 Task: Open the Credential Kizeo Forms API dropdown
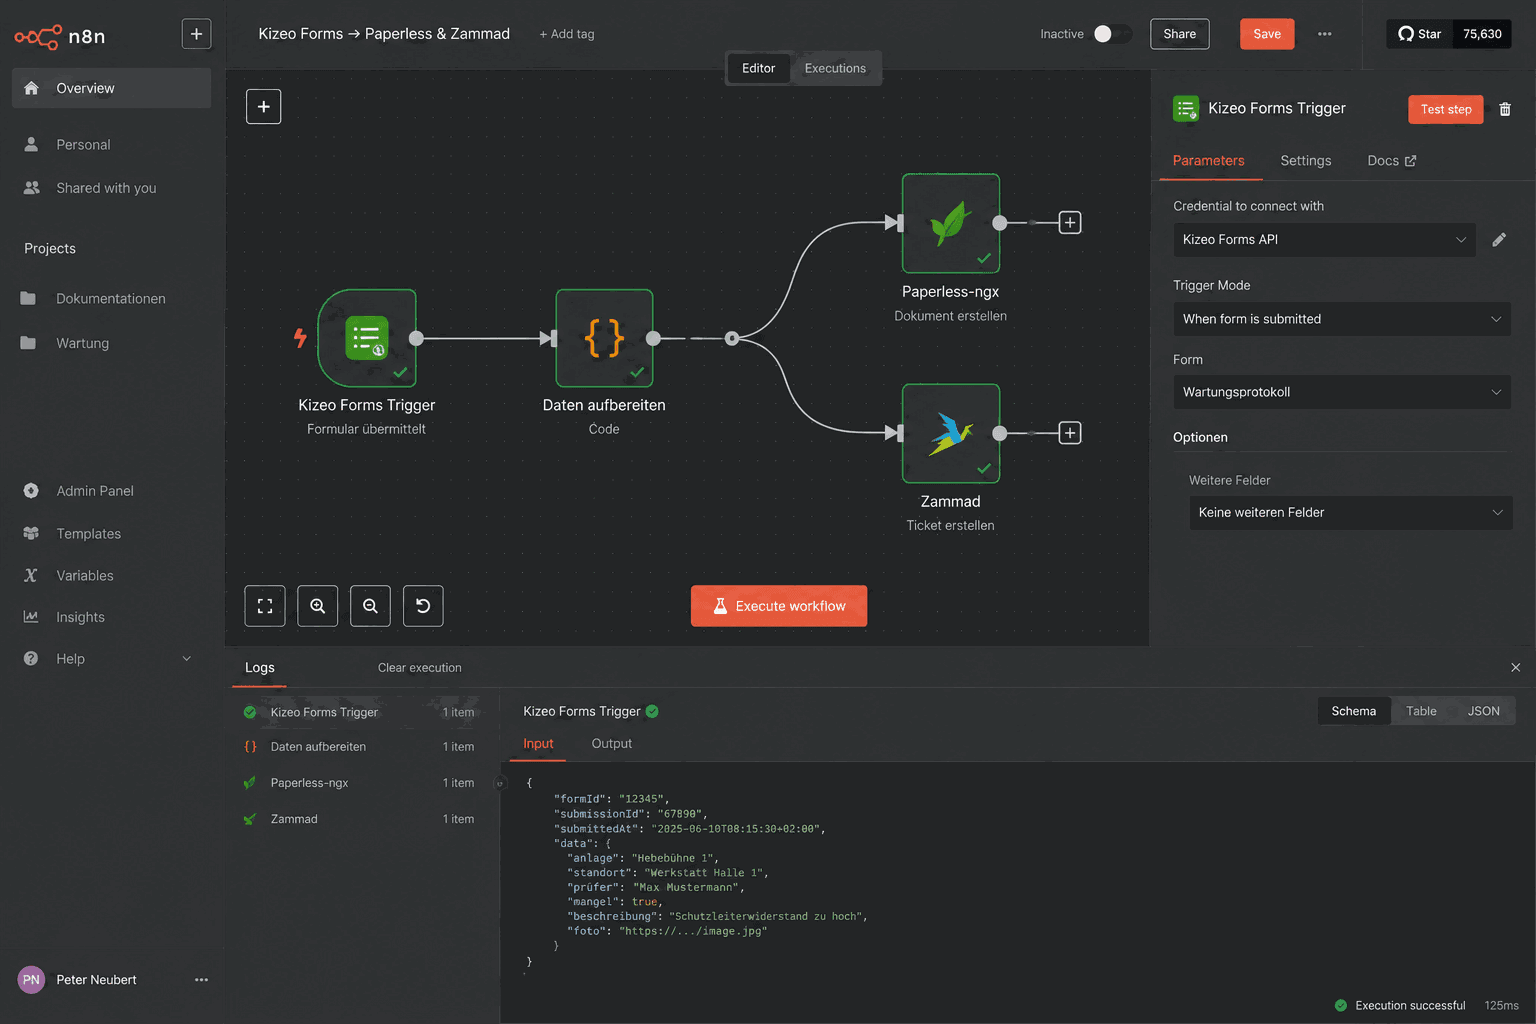(1324, 240)
